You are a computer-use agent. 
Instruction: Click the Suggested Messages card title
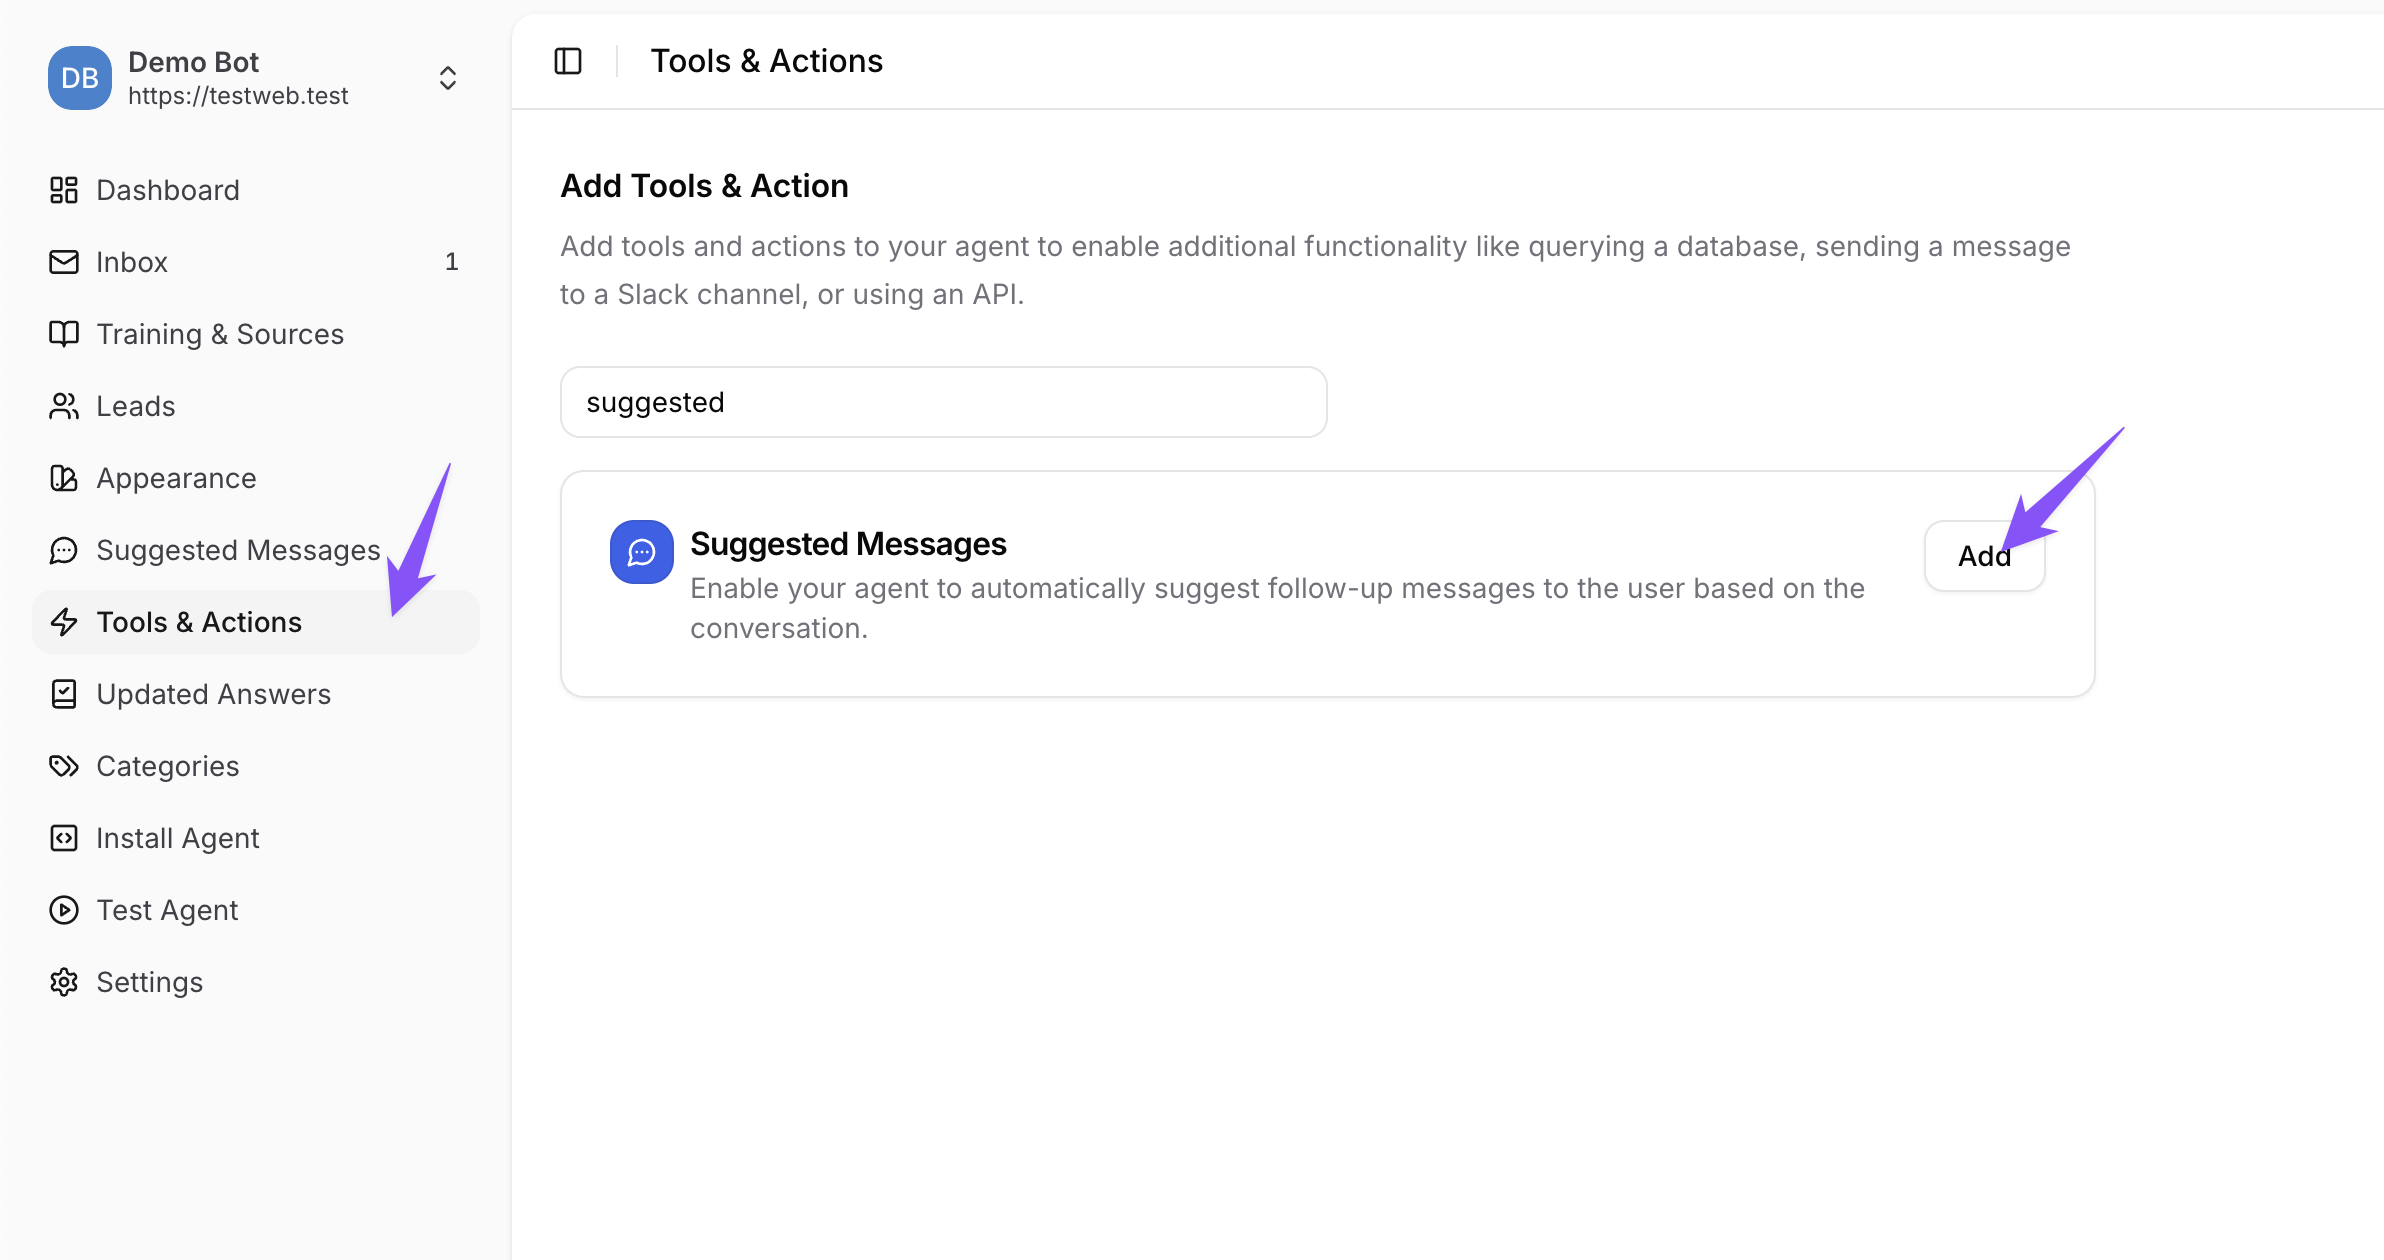pyautogui.click(x=848, y=544)
